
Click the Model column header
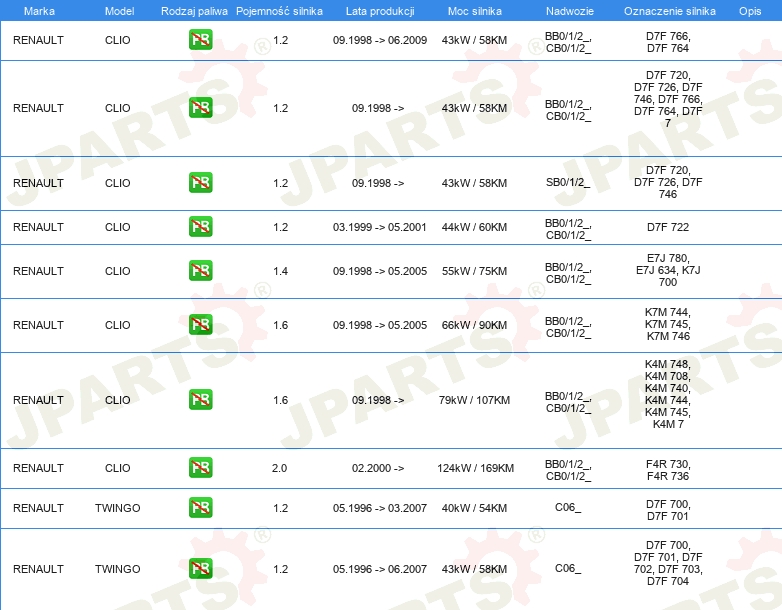coord(119,11)
